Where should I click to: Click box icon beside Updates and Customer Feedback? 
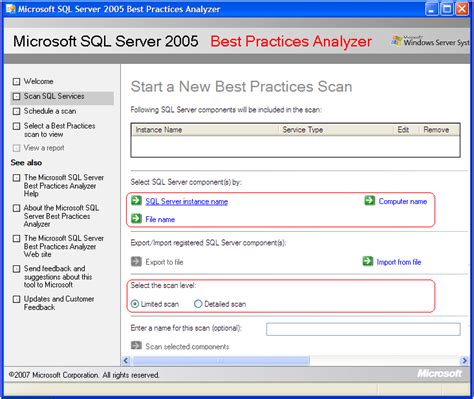click(x=16, y=299)
